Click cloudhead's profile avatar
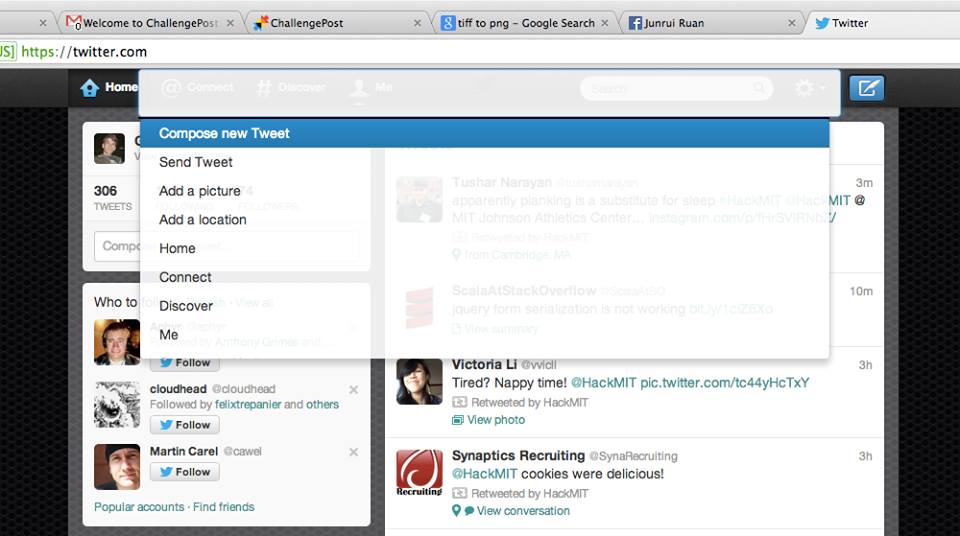This screenshot has height=536, width=960. click(x=117, y=404)
